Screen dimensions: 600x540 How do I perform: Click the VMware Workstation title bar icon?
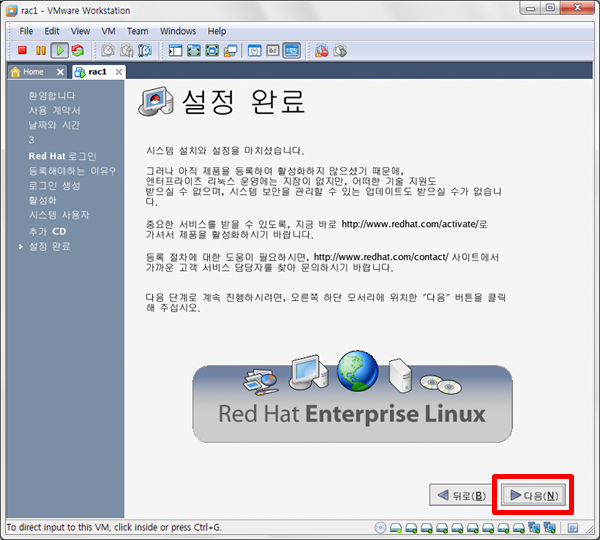click(12, 11)
